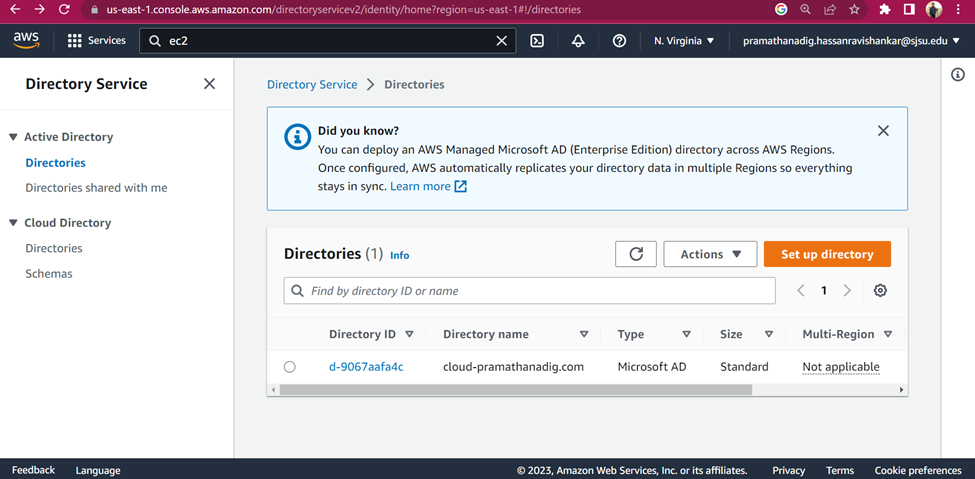The height and width of the screenshot is (479, 975).
Task: Click Set up directory button
Action: pos(827,254)
